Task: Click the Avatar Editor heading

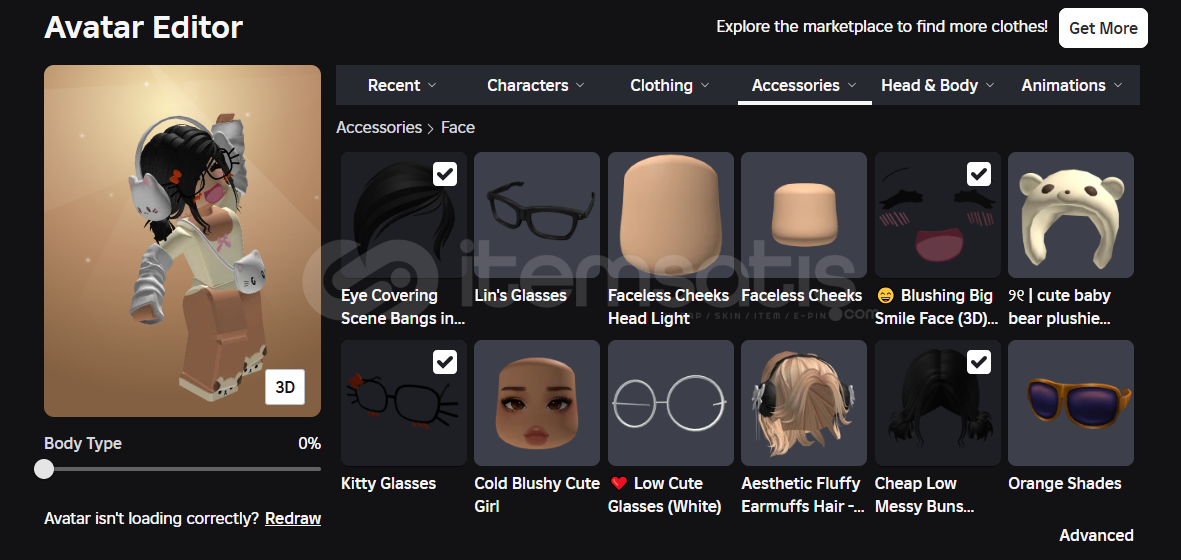Action: [x=144, y=28]
